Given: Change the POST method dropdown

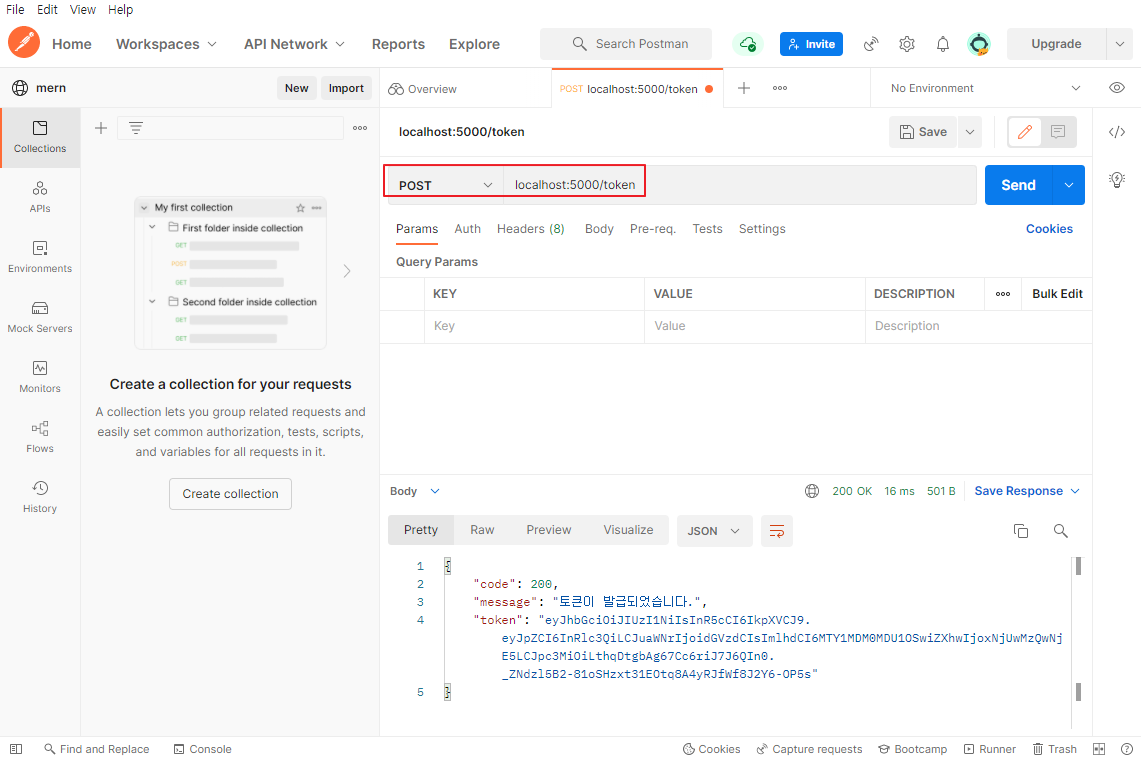Looking at the screenshot, I should point(445,185).
